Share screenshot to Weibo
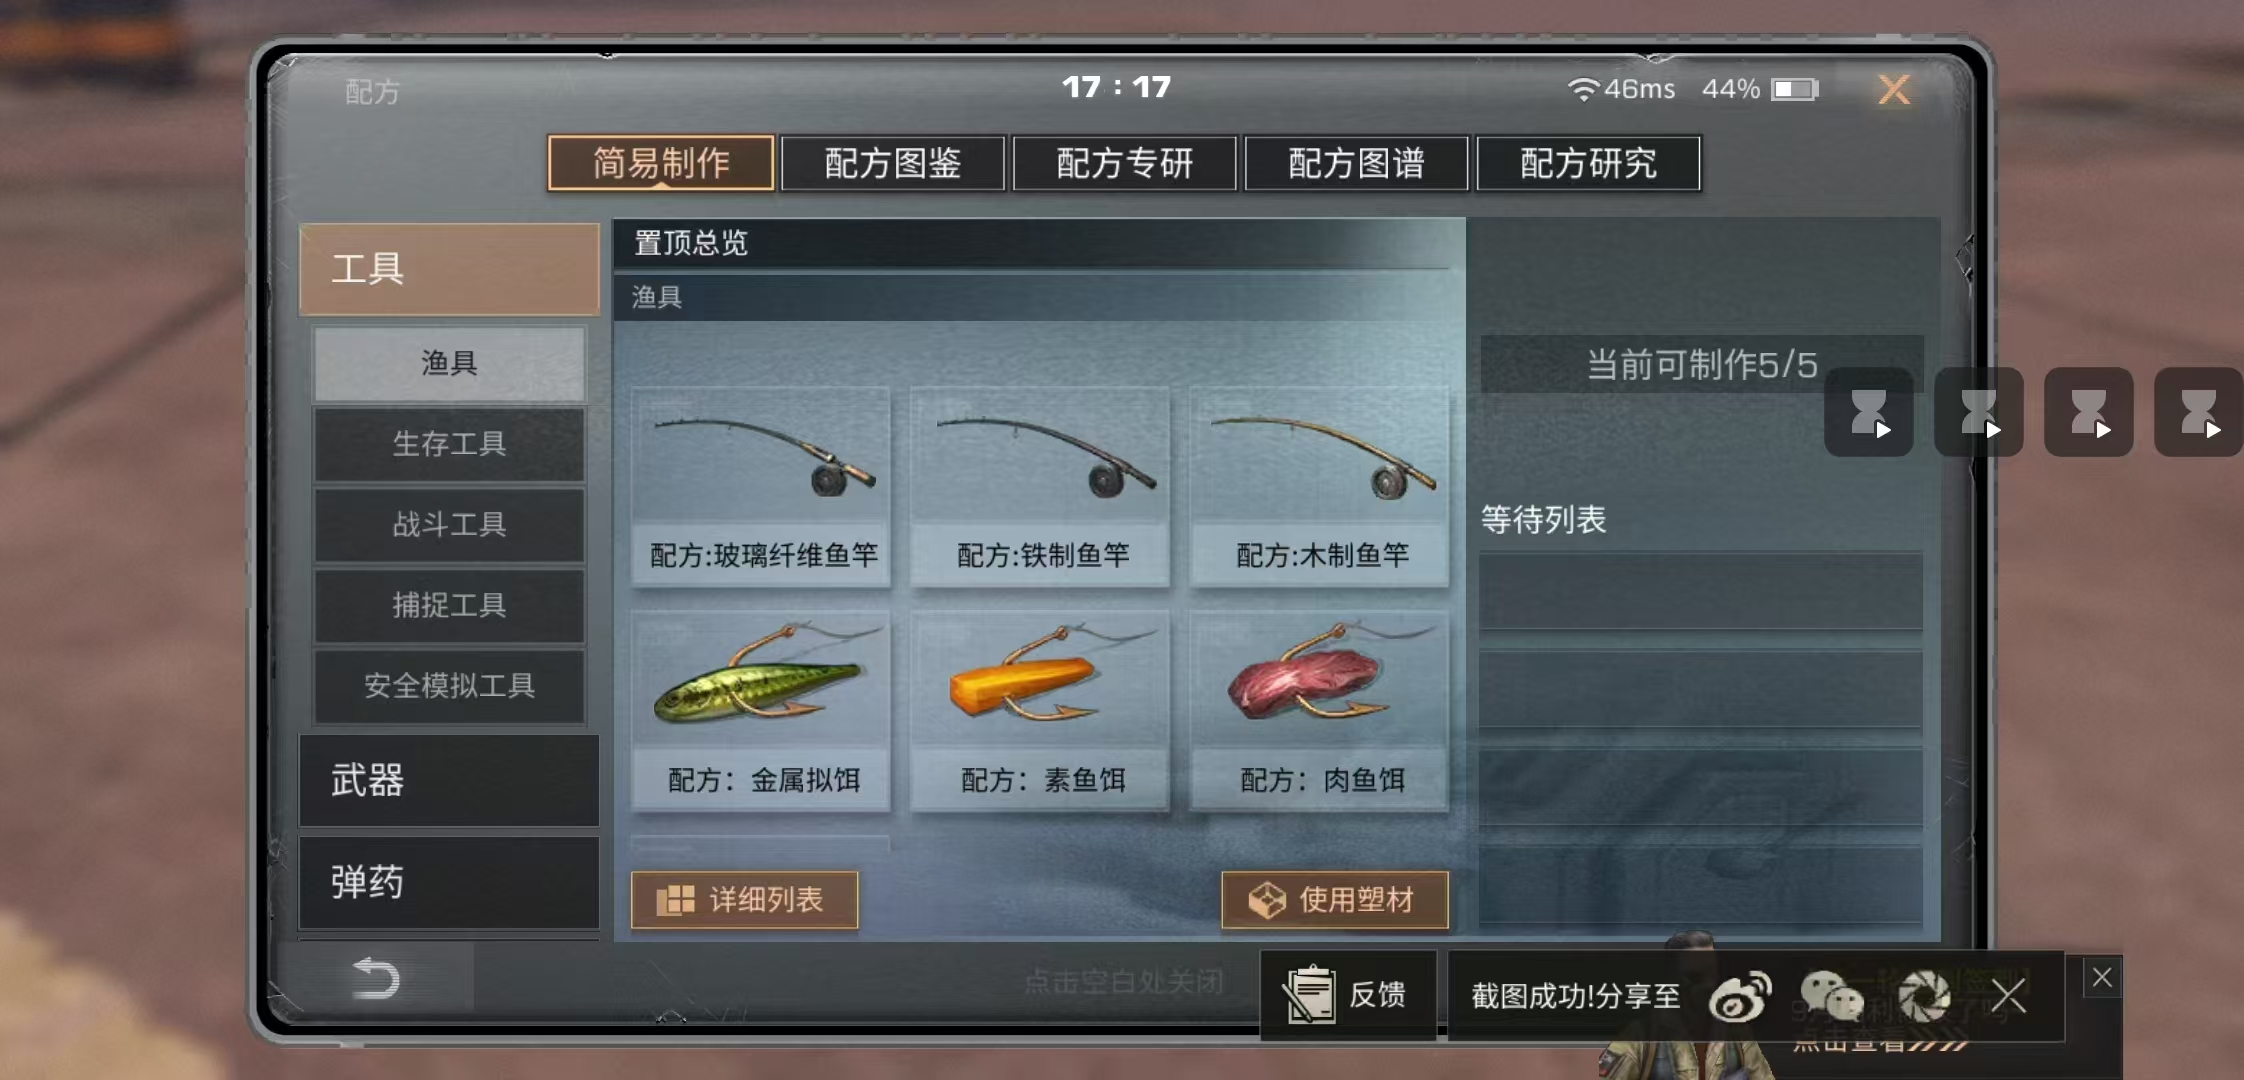Viewport: 2244px width, 1080px height. (1740, 996)
